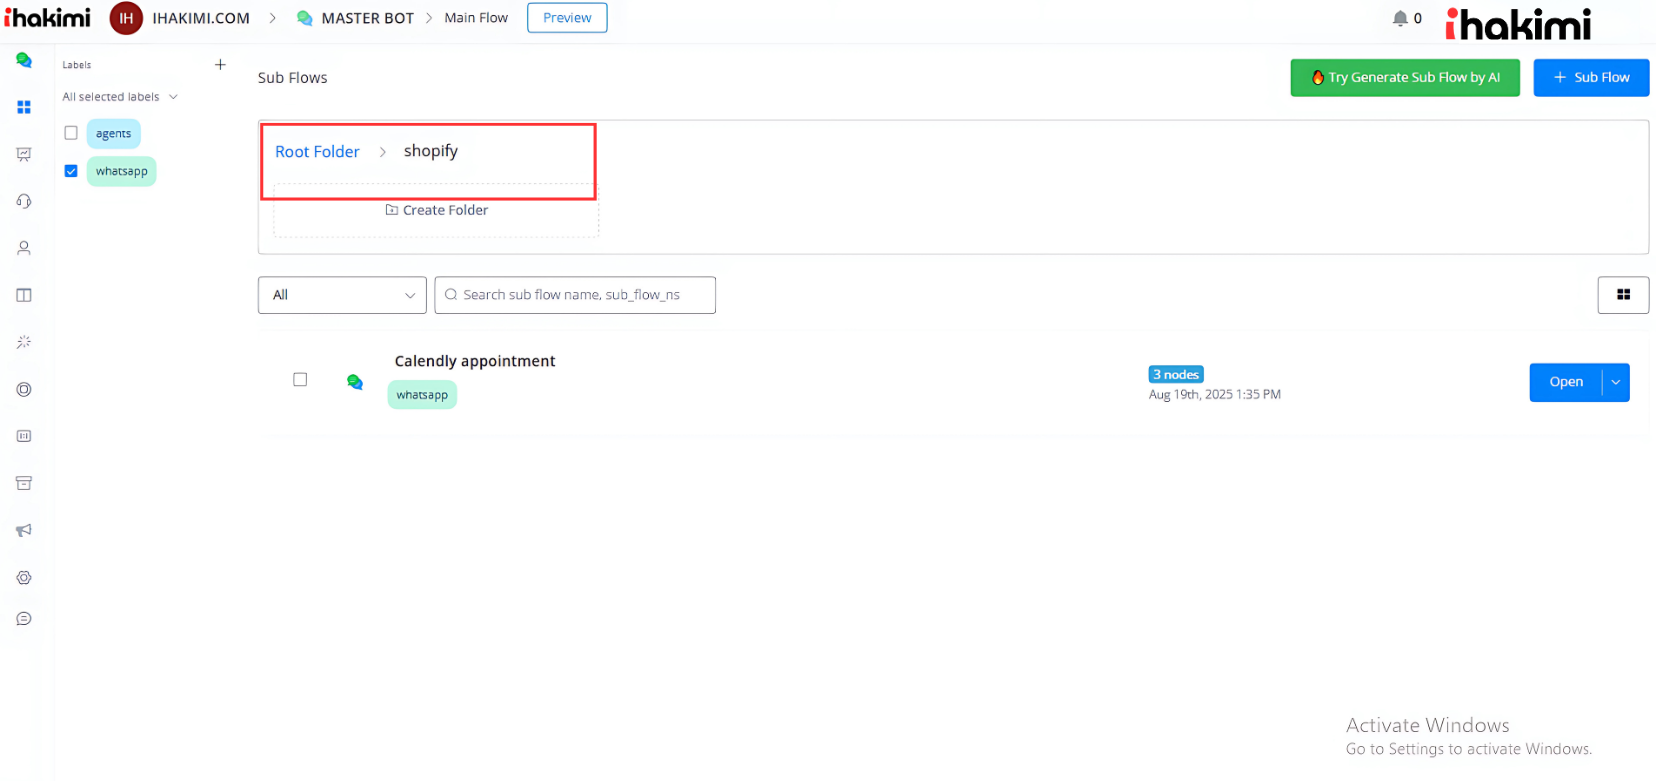Expand the All selected labels dropdown

(x=120, y=97)
